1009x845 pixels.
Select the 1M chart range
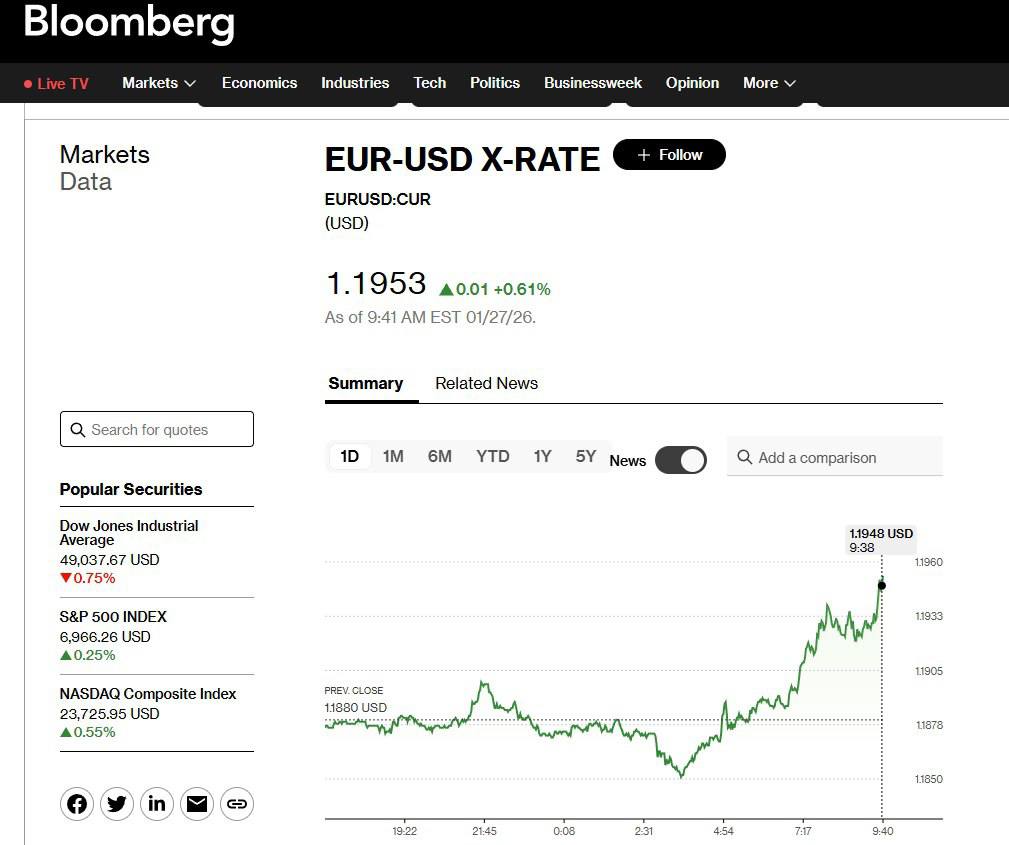[x=393, y=456]
